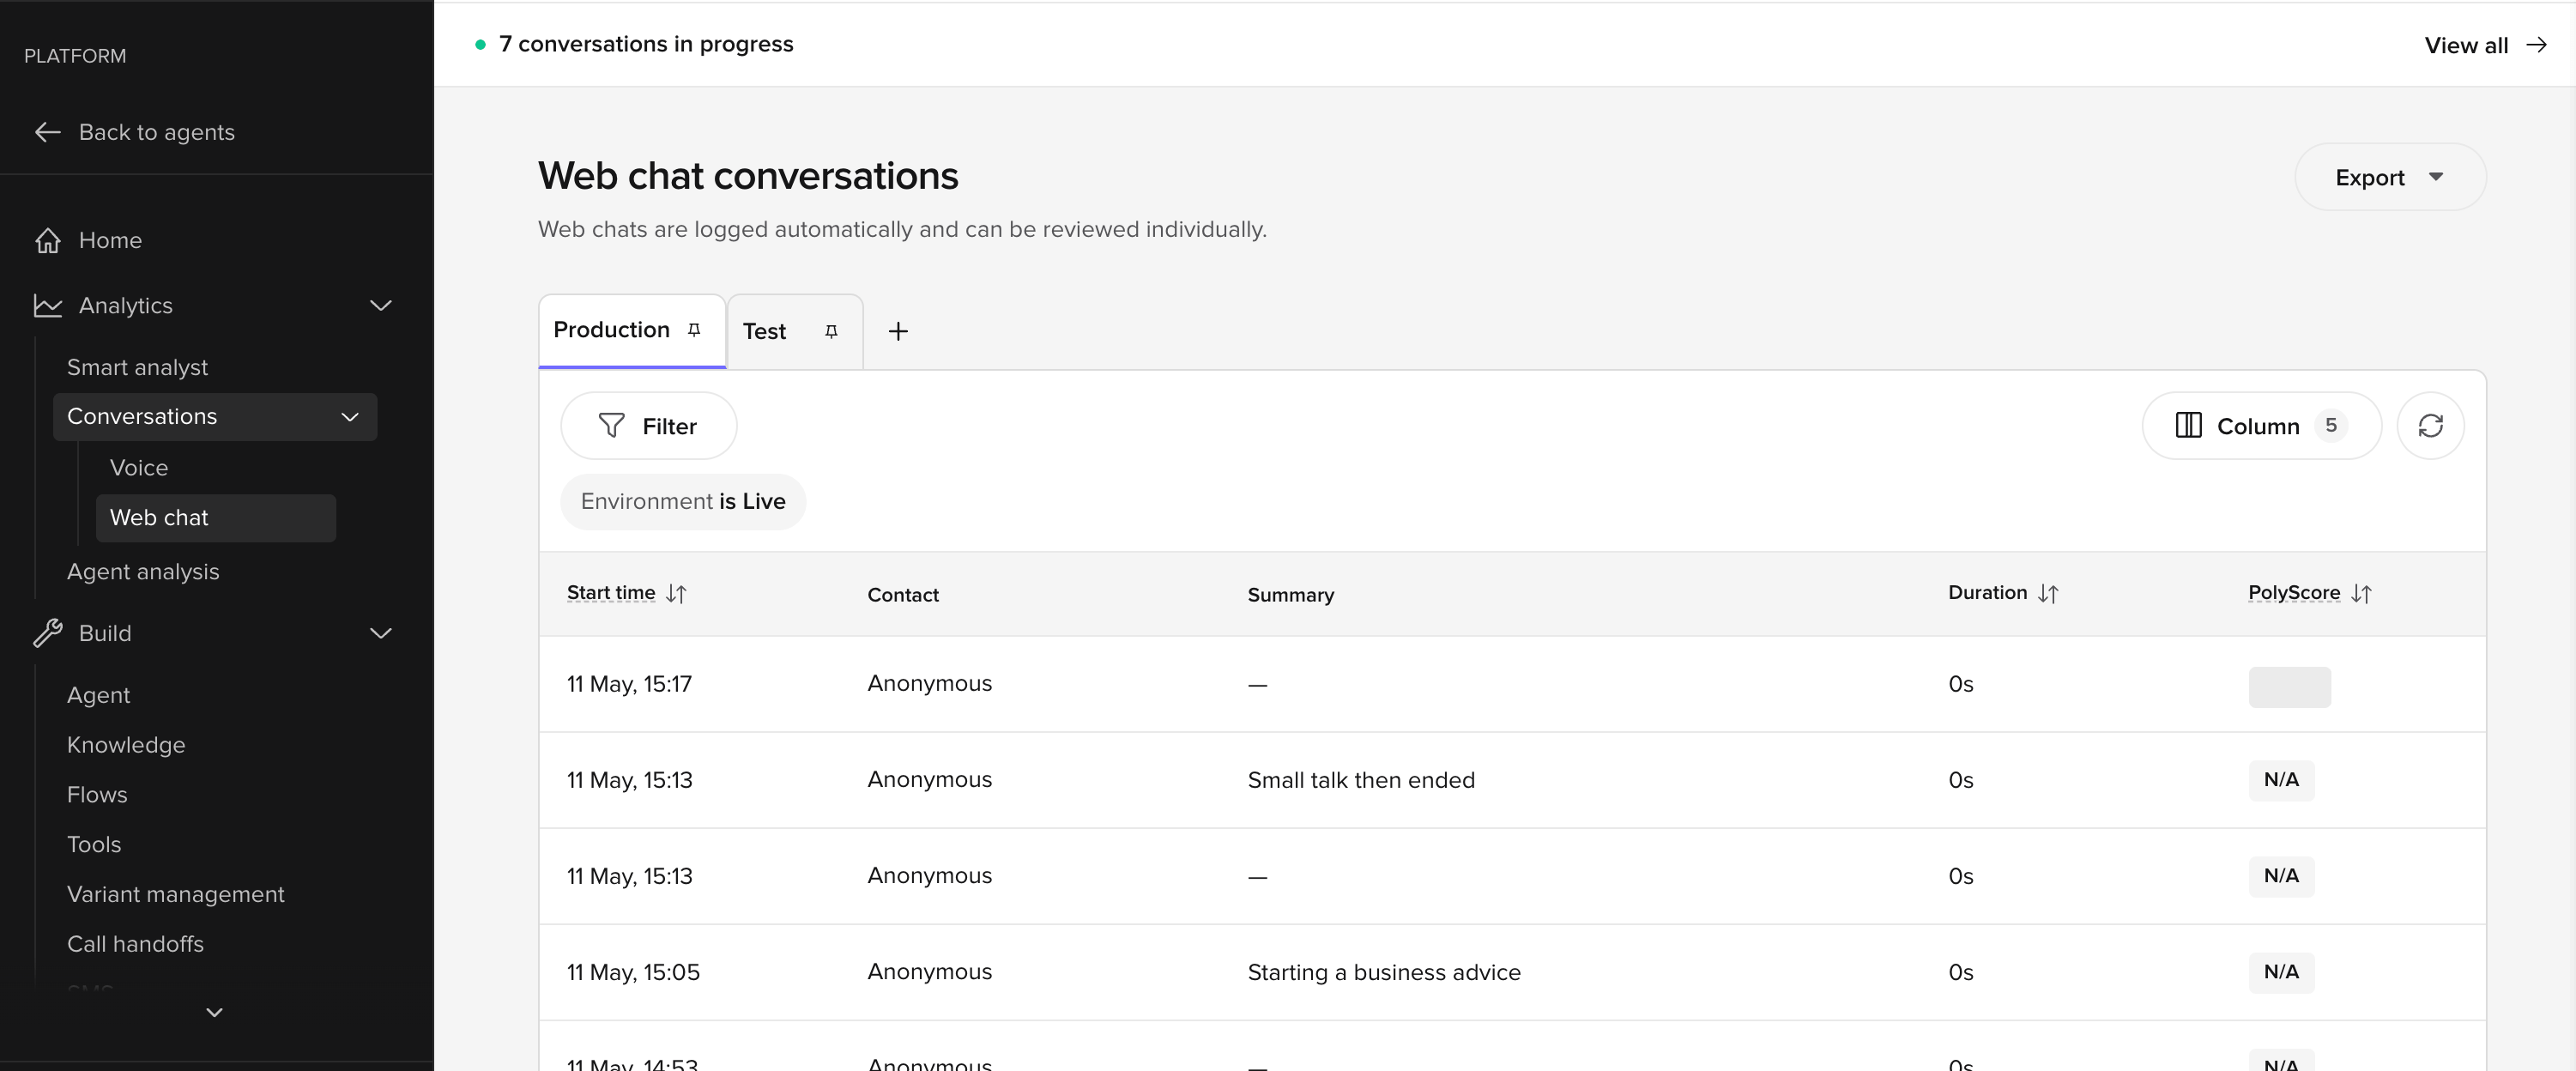This screenshot has height=1071, width=2576.
Task: Open Tools in sidebar
Action: (94, 844)
